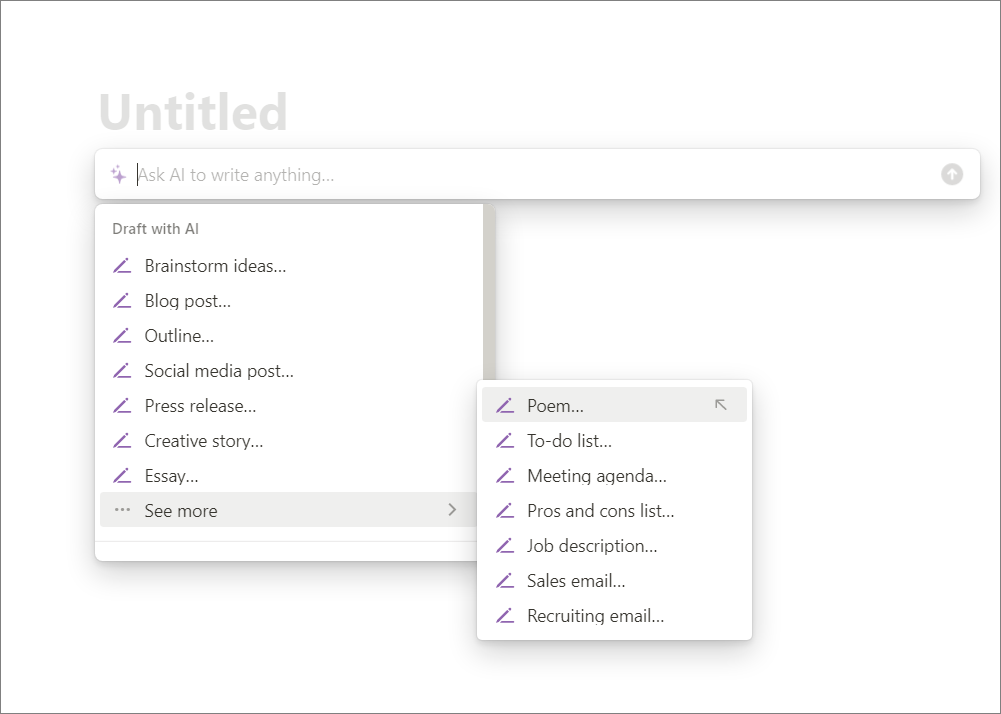Select Blog post draft option

pos(289,301)
